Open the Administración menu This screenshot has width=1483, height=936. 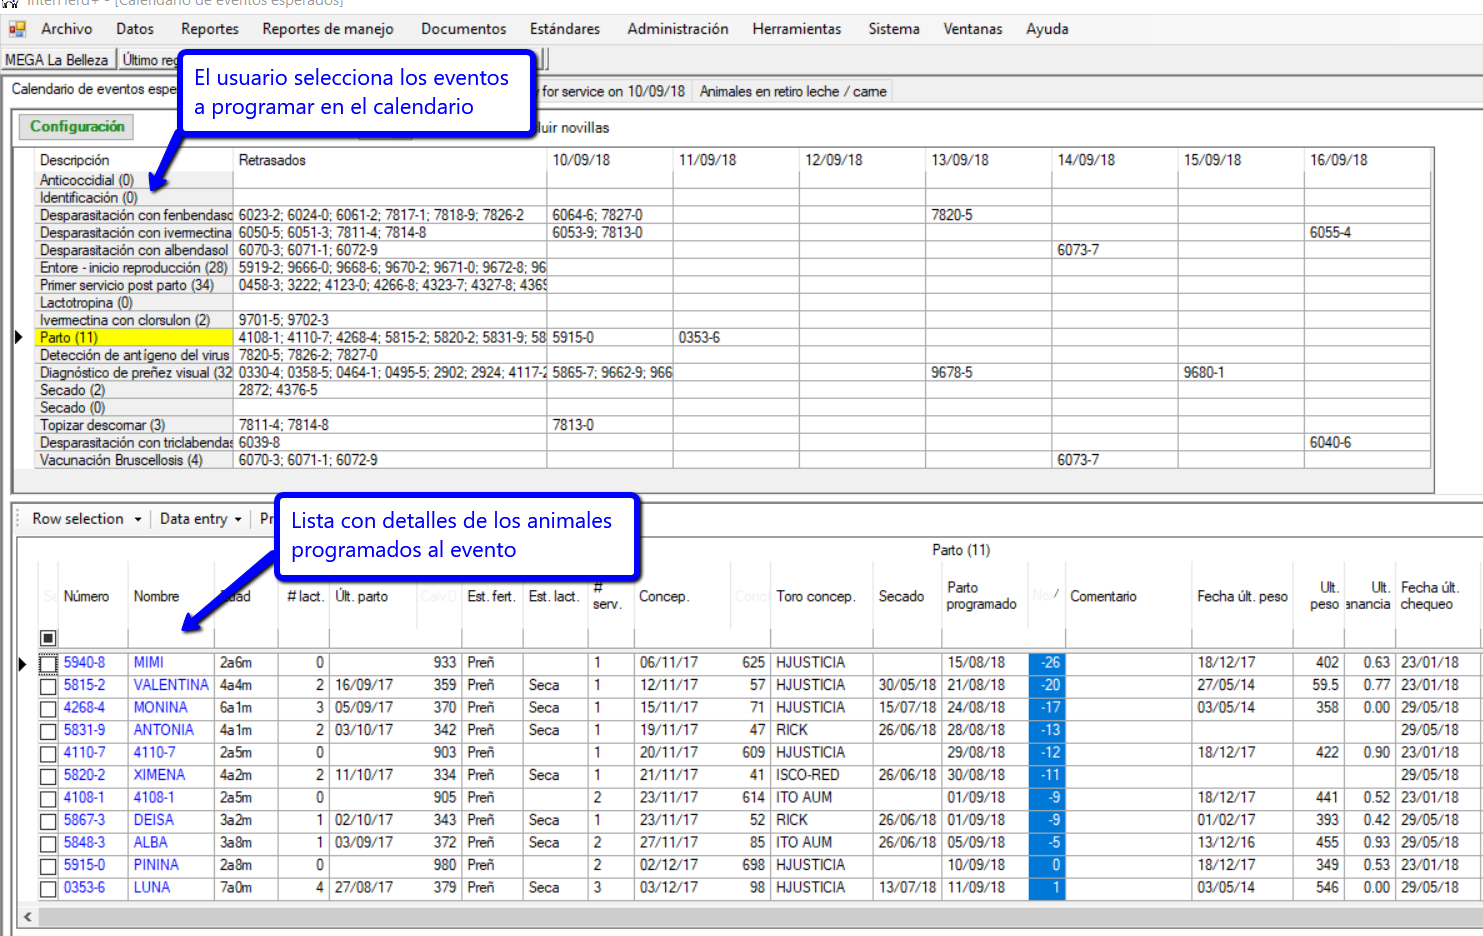coord(678,29)
